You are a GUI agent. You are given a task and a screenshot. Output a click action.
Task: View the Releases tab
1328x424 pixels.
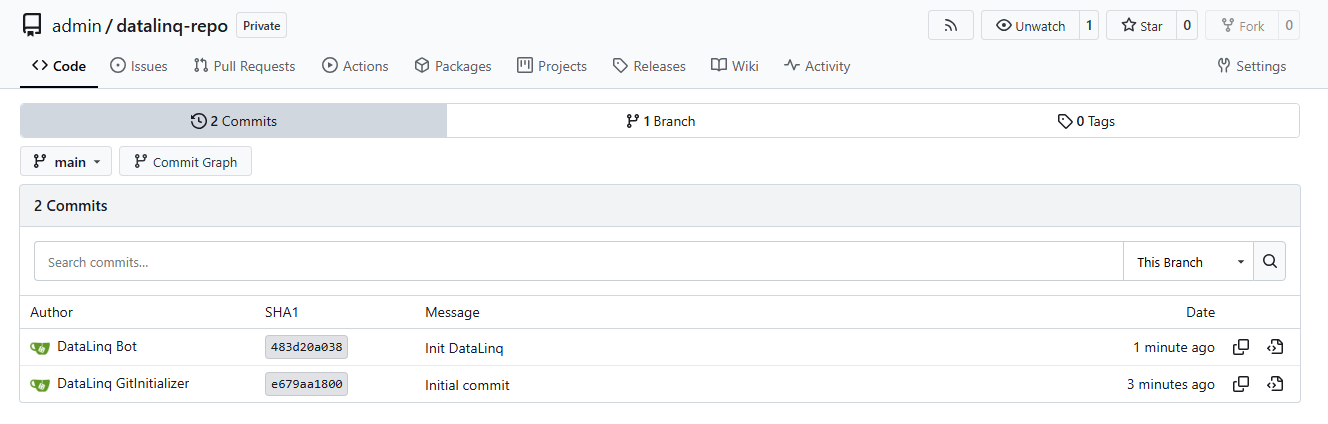point(649,66)
